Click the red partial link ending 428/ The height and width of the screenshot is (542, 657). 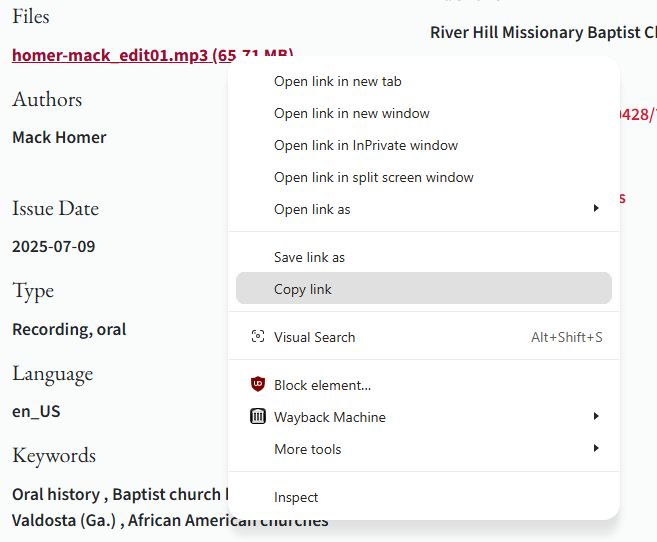(637, 114)
